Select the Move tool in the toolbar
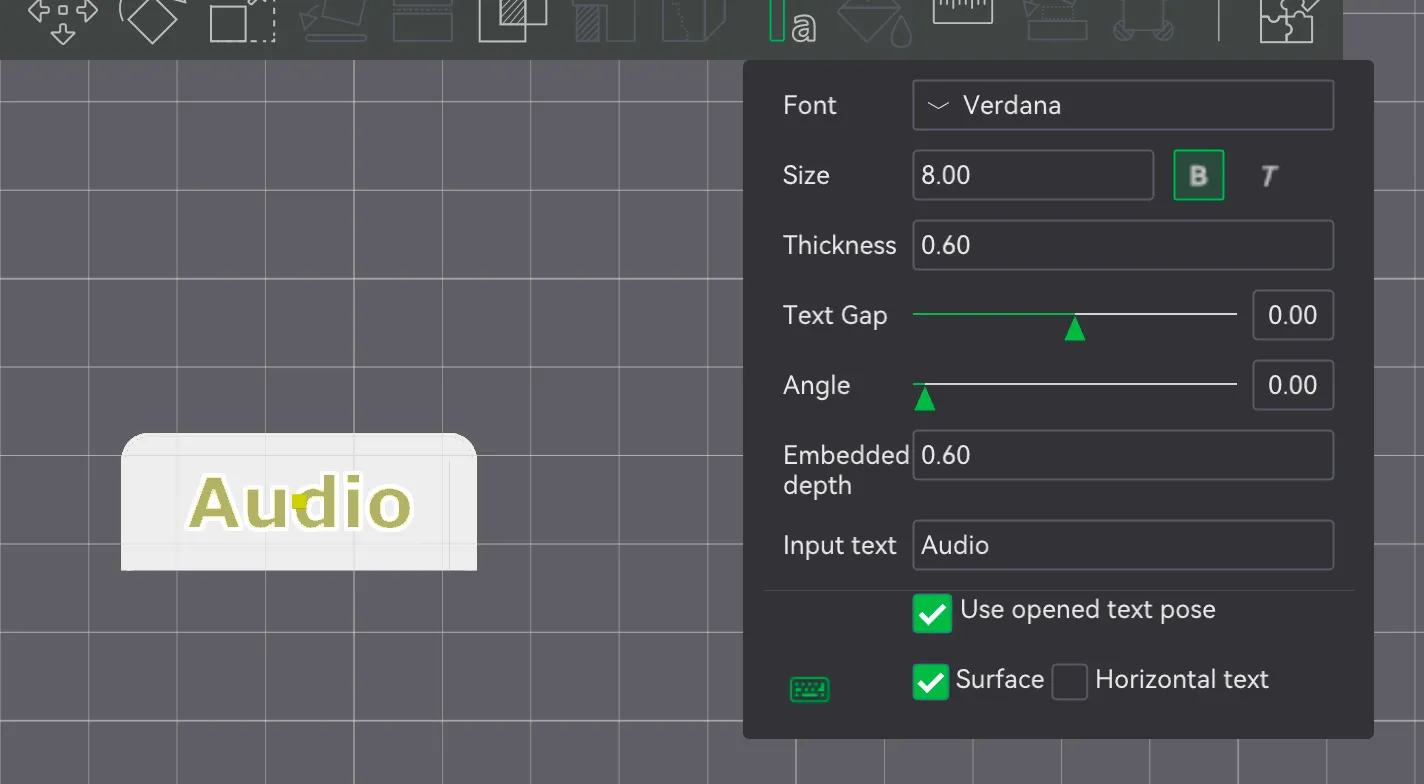 click(62, 20)
